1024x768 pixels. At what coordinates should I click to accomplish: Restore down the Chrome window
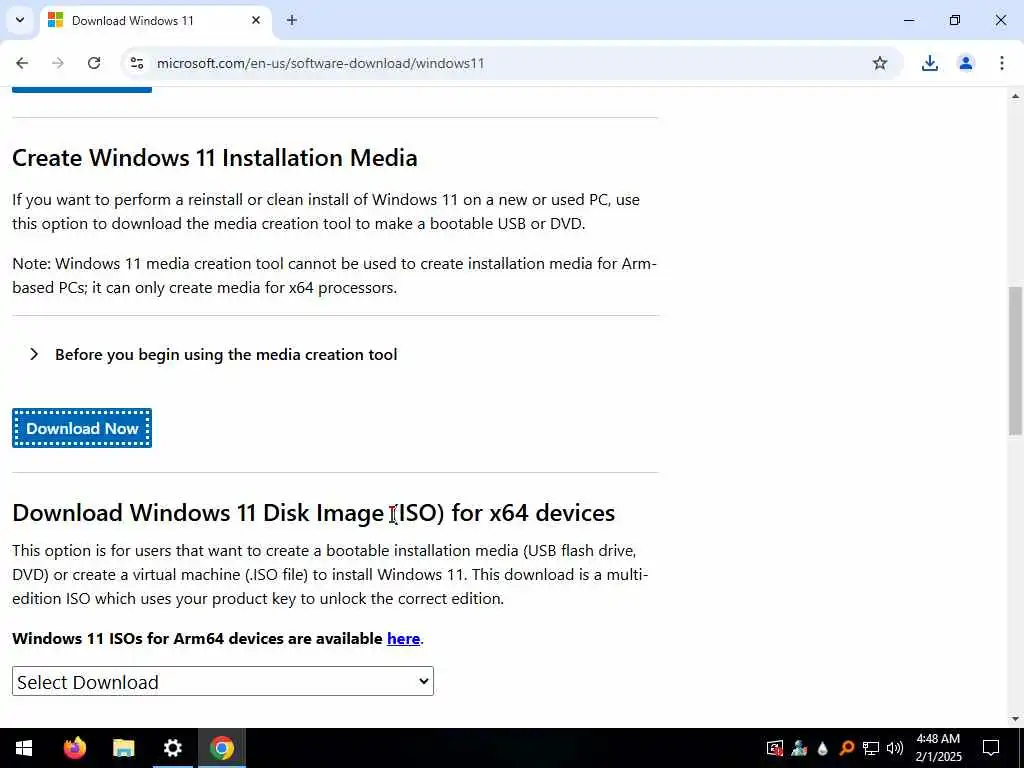pos(955,20)
